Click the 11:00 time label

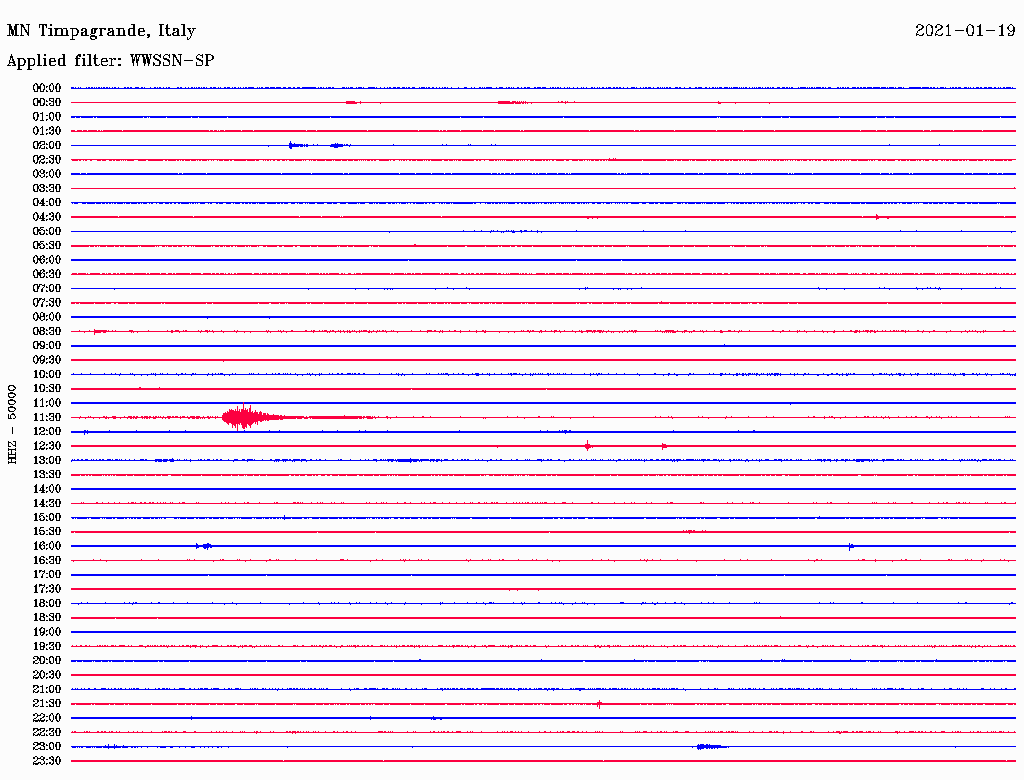pos(47,403)
